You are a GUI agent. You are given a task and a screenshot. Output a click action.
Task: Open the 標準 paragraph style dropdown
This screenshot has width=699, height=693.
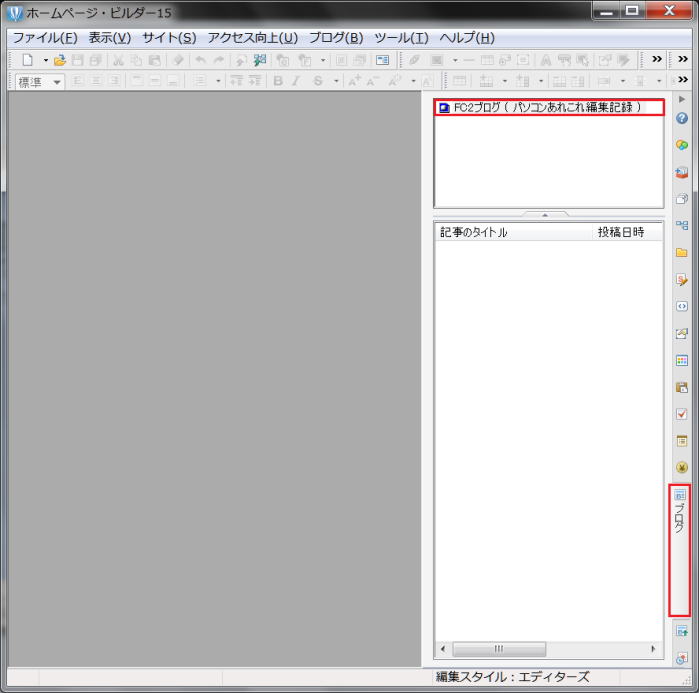(40, 82)
